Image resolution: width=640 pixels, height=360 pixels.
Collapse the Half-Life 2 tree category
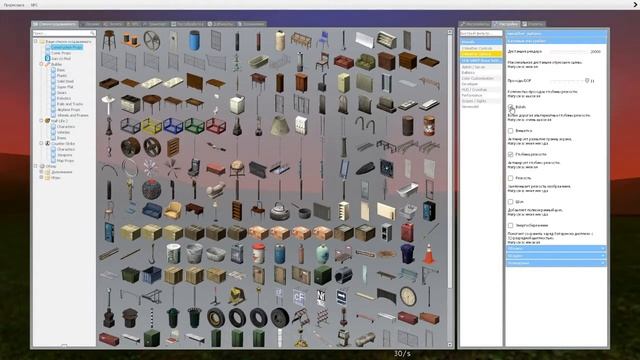coord(41,121)
